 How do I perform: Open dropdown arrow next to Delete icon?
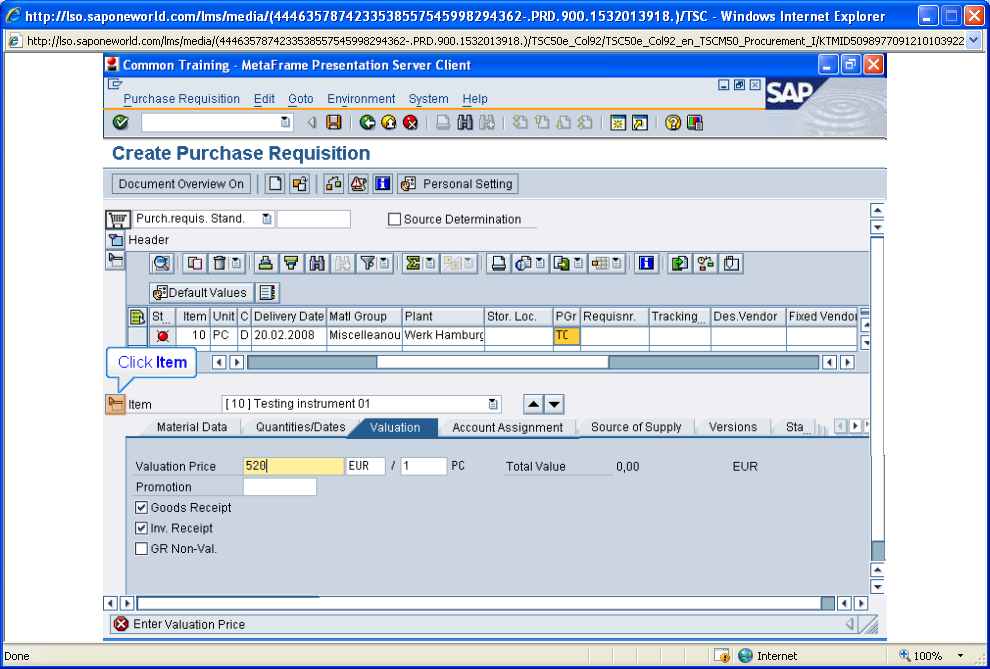236,263
